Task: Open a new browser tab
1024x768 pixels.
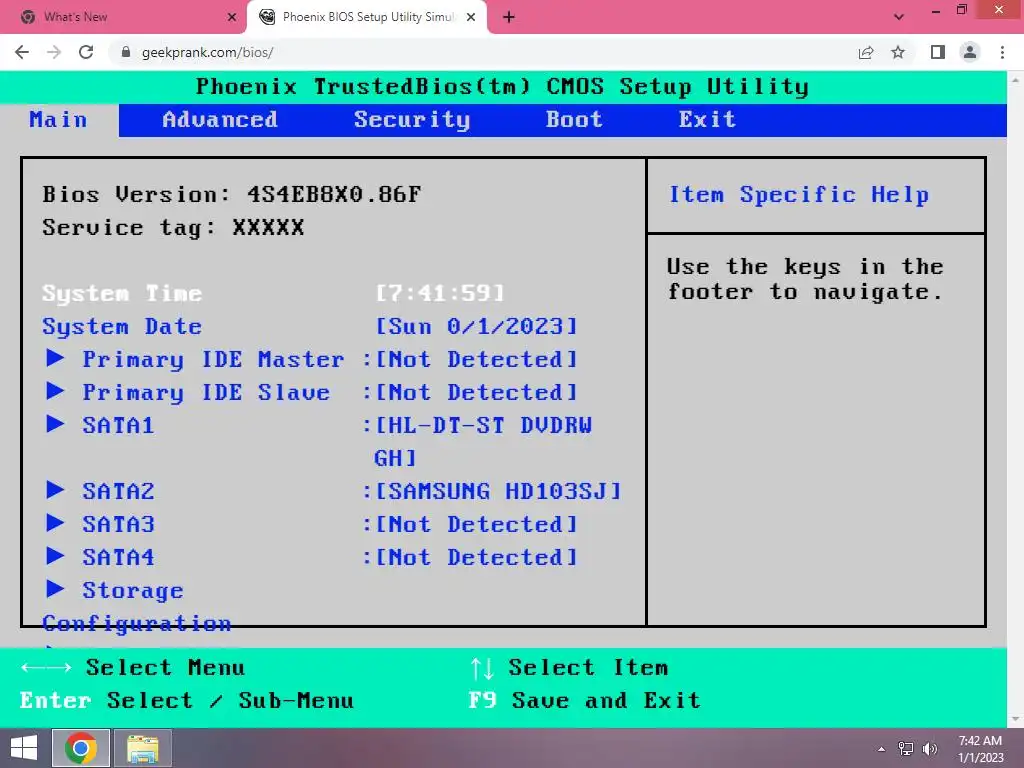Action: click(x=509, y=17)
